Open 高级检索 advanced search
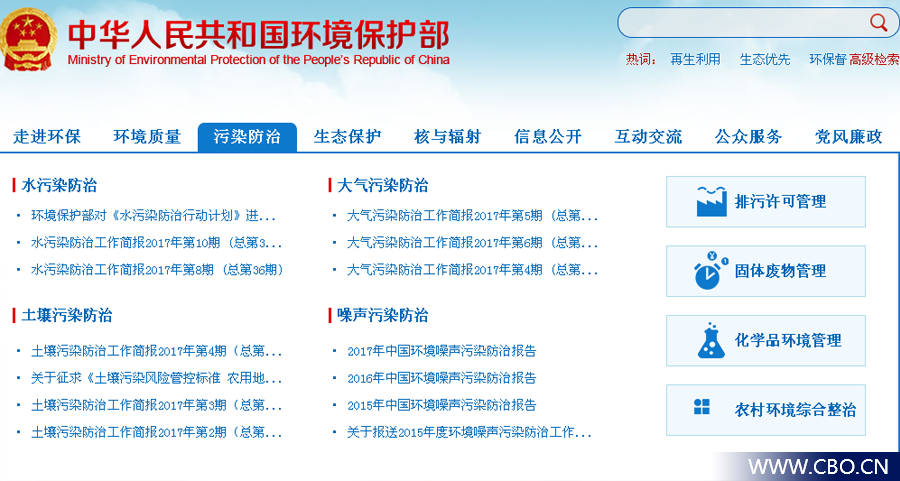This screenshot has height=481, width=900. pyautogui.click(x=874, y=59)
